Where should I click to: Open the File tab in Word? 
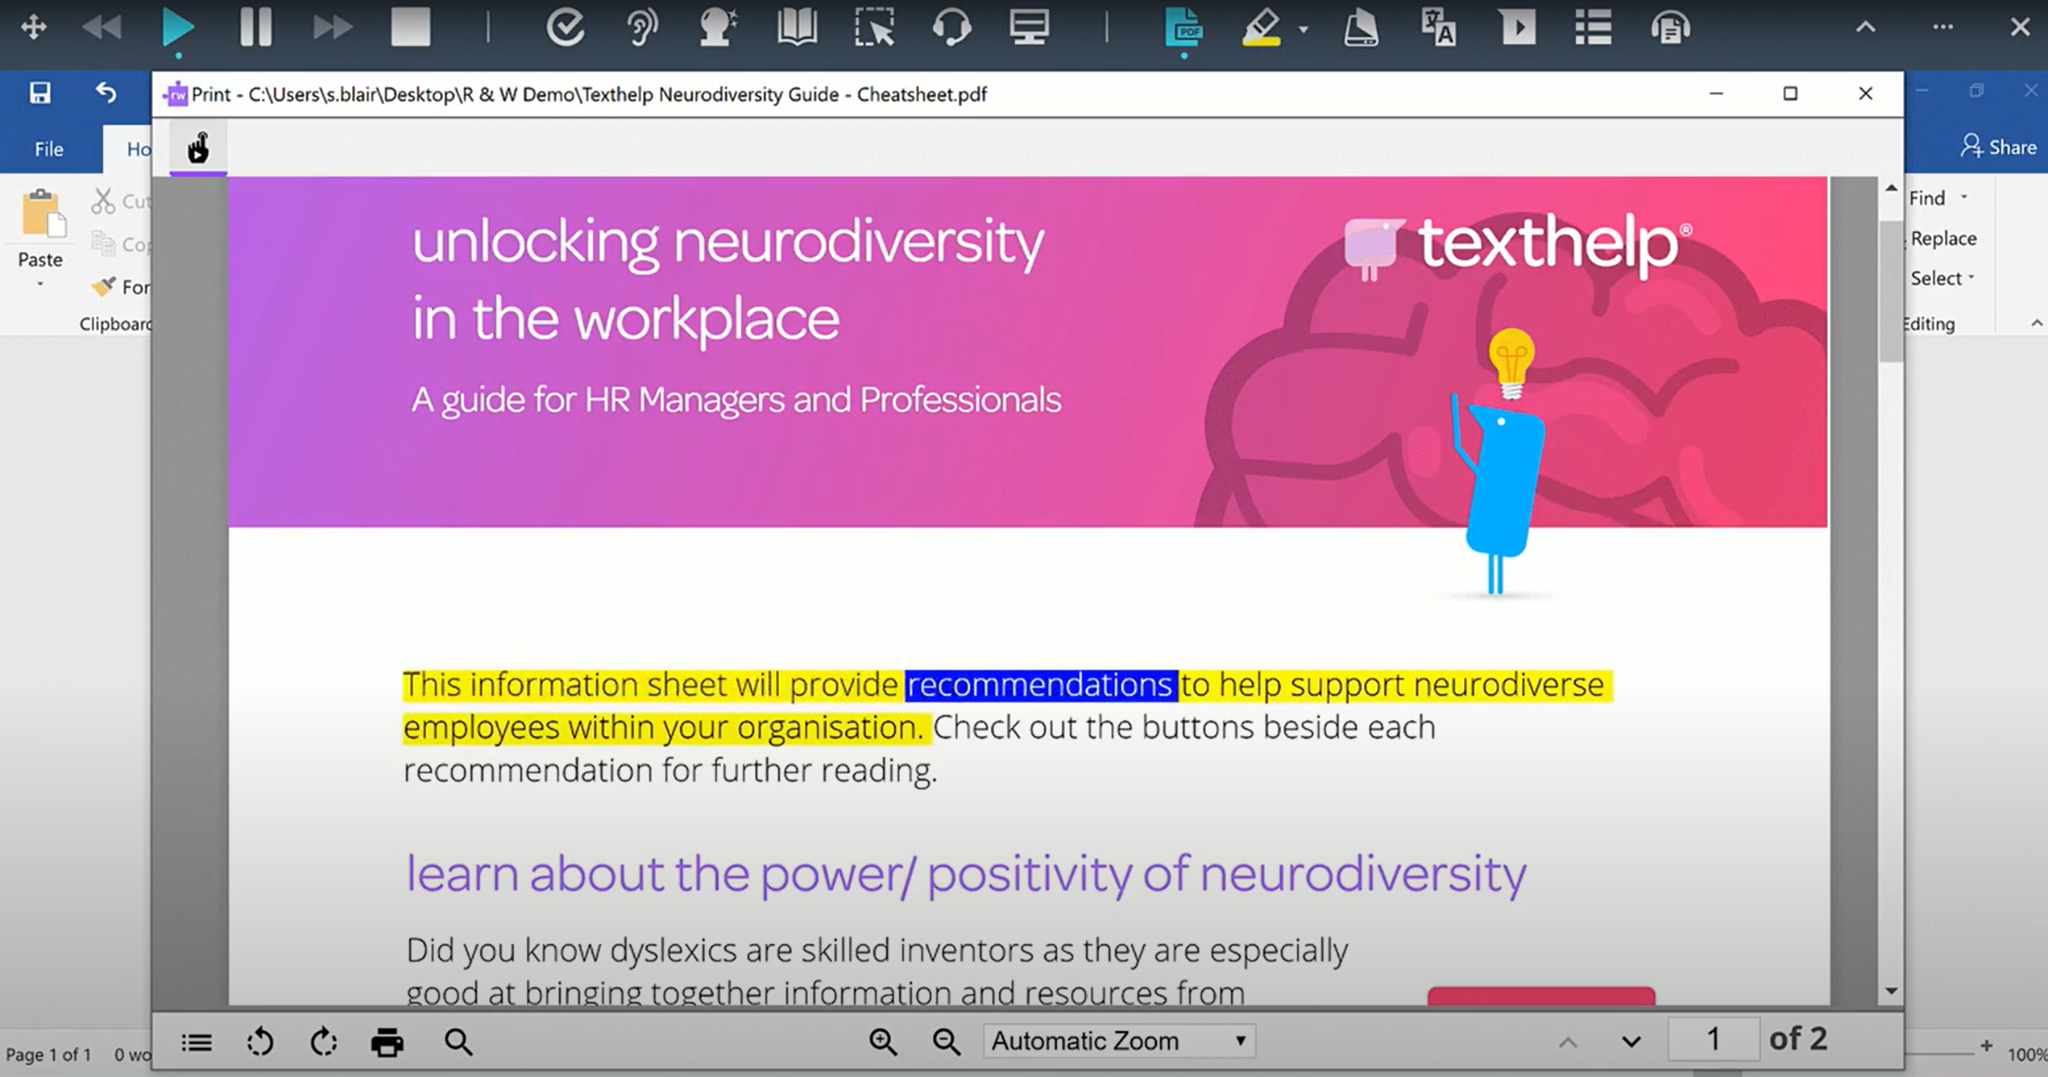pos(49,149)
